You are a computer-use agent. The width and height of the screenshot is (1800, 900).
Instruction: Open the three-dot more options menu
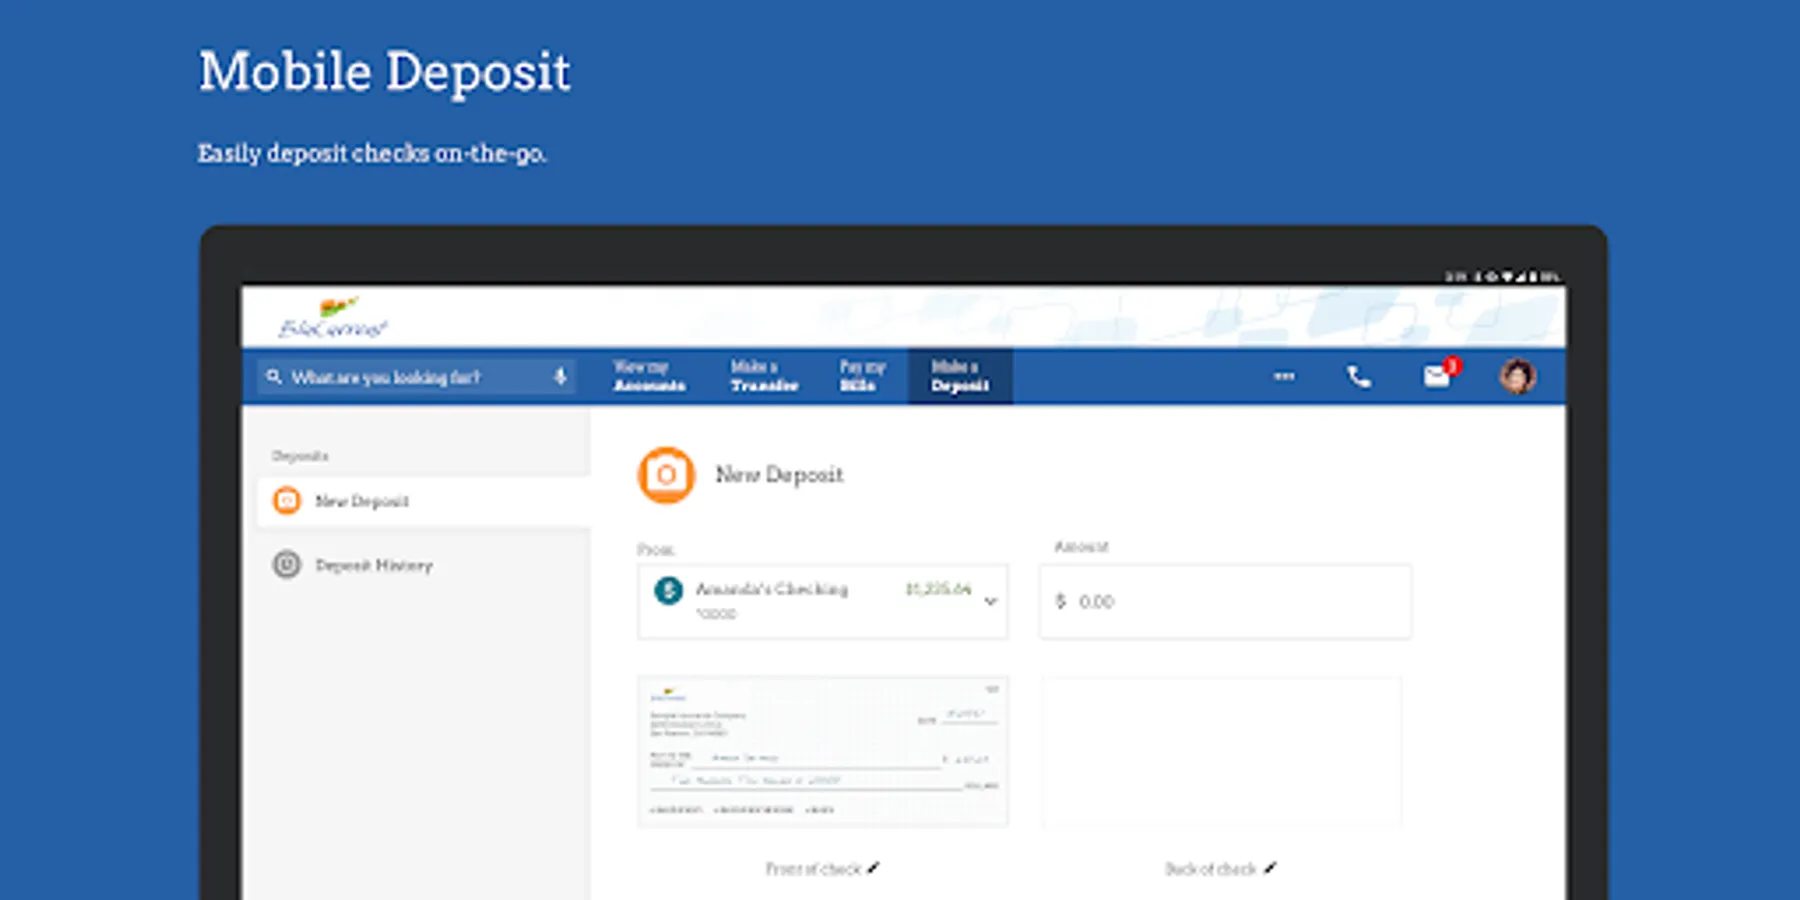(1284, 377)
